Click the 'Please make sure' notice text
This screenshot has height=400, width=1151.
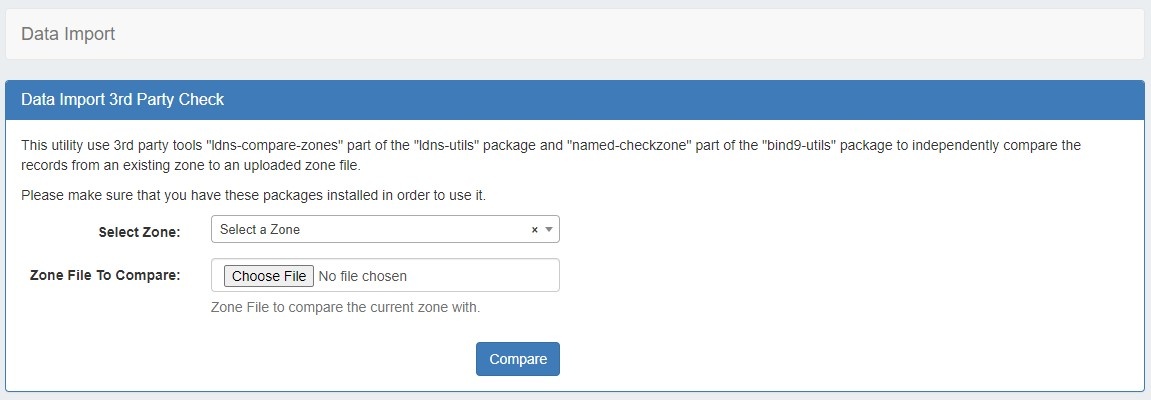click(253, 194)
